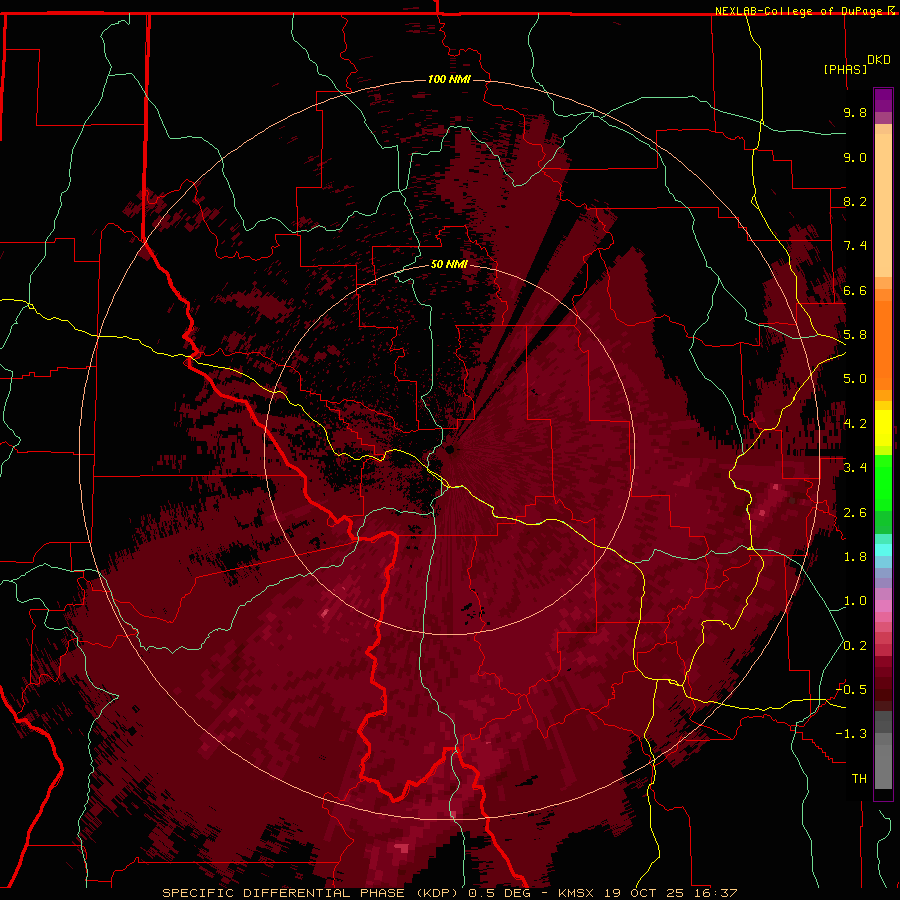Screen dimensions: 900x900
Task: Click the 7.4 legend value
Action: pos(855,246)
